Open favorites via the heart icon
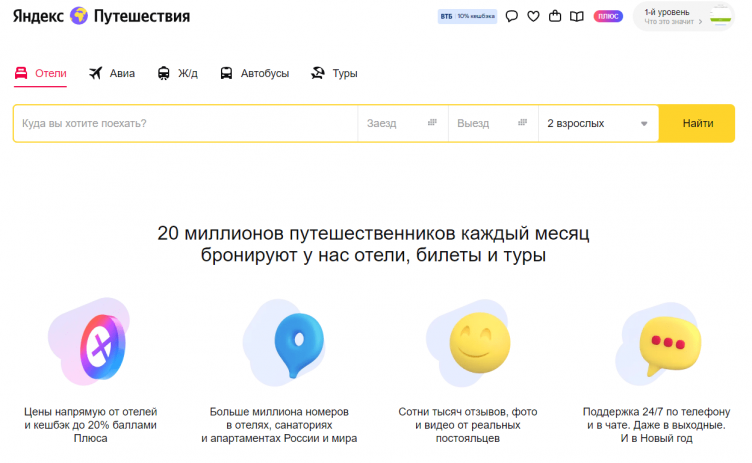The height and width of the screenshot is (463, 752). point(533,16)
